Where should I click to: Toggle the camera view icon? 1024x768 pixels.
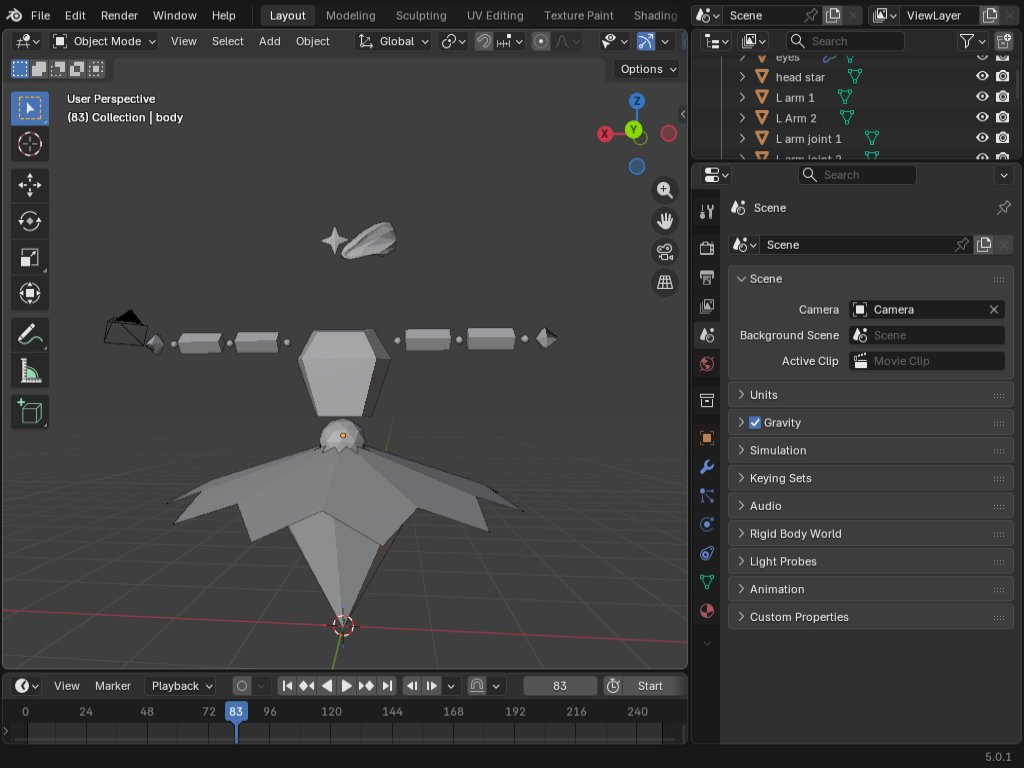click(x=665, y=251)
